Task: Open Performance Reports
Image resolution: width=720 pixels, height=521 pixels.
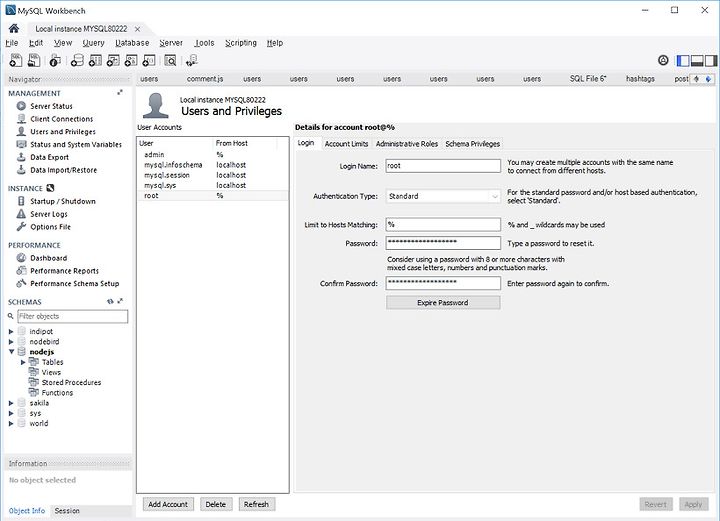Action: [x=64, y=271]
